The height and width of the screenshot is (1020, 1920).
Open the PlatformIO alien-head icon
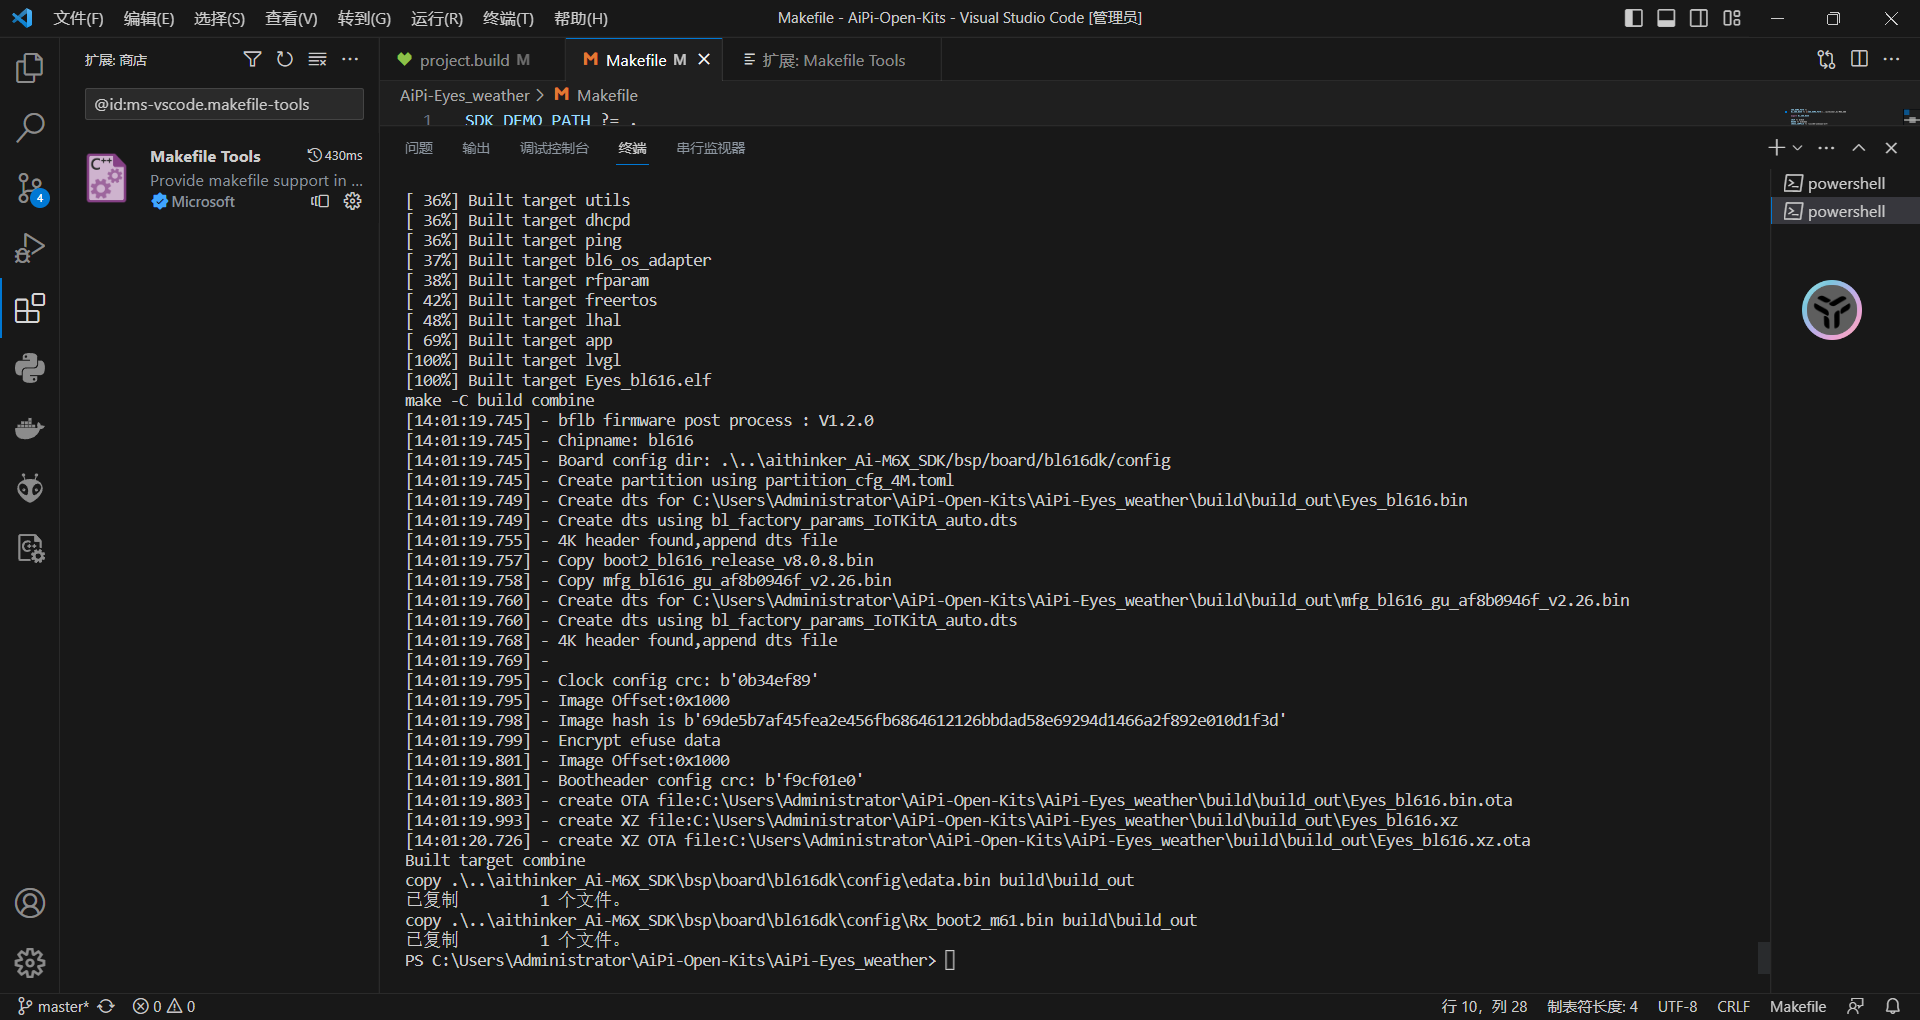tap(30, 488)
